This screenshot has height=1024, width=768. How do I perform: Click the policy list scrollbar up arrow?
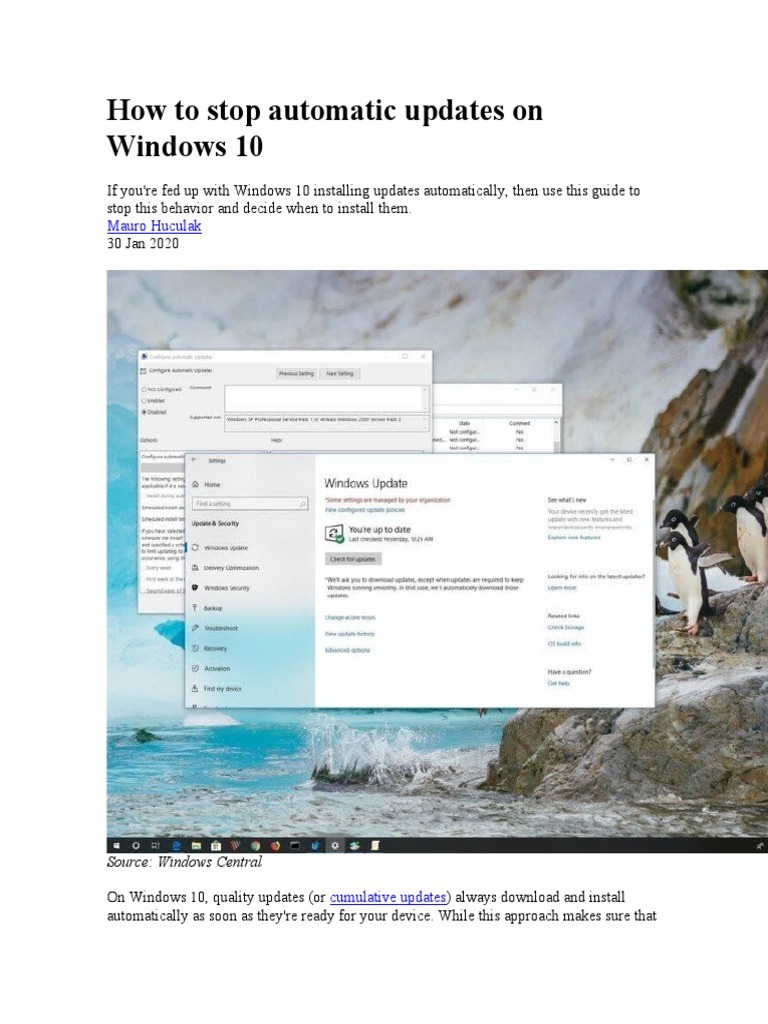(556, 423)
